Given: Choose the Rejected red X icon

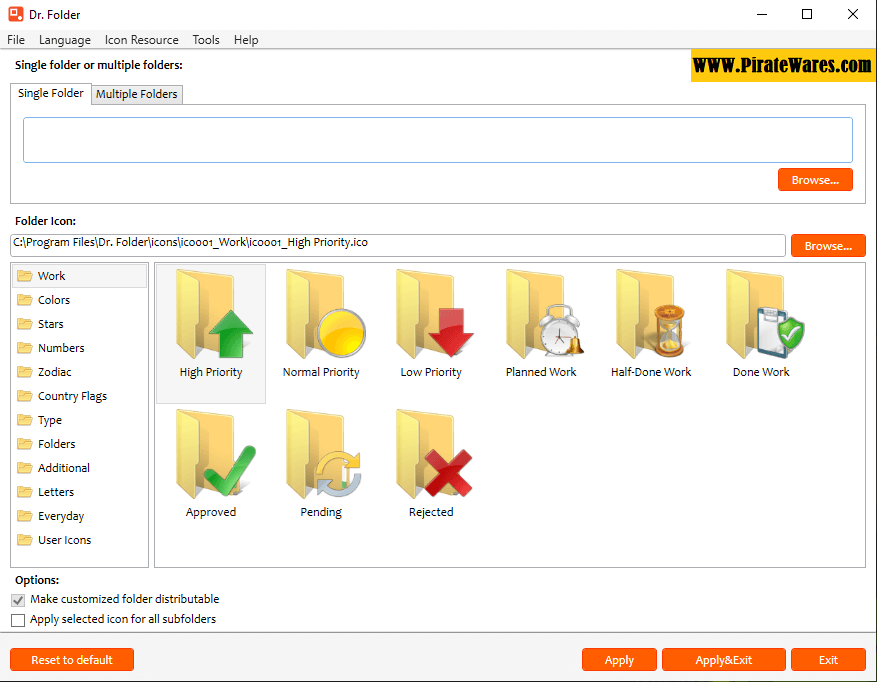Looking at the screenshot, I should [431, 458].
